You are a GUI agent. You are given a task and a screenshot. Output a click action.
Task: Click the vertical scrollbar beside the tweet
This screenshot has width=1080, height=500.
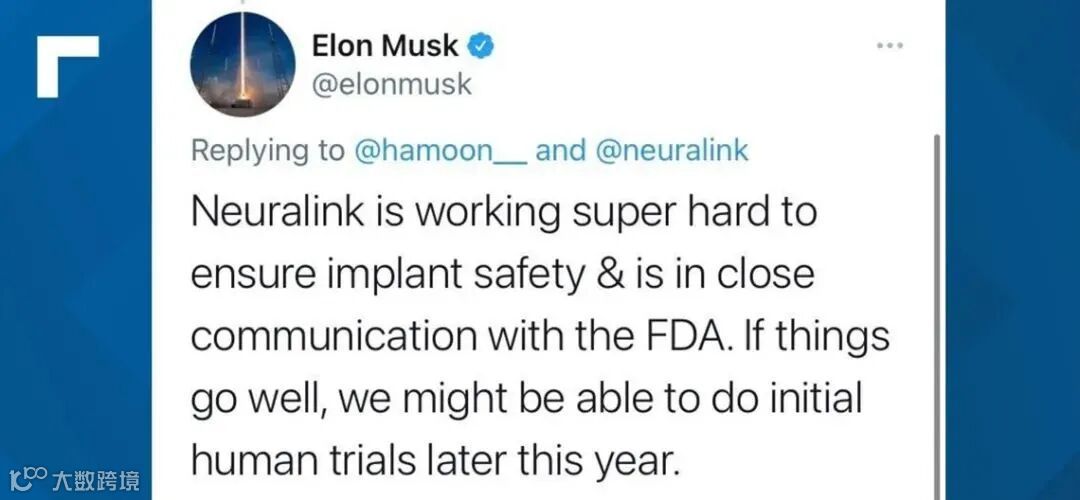tap(937, 300)
